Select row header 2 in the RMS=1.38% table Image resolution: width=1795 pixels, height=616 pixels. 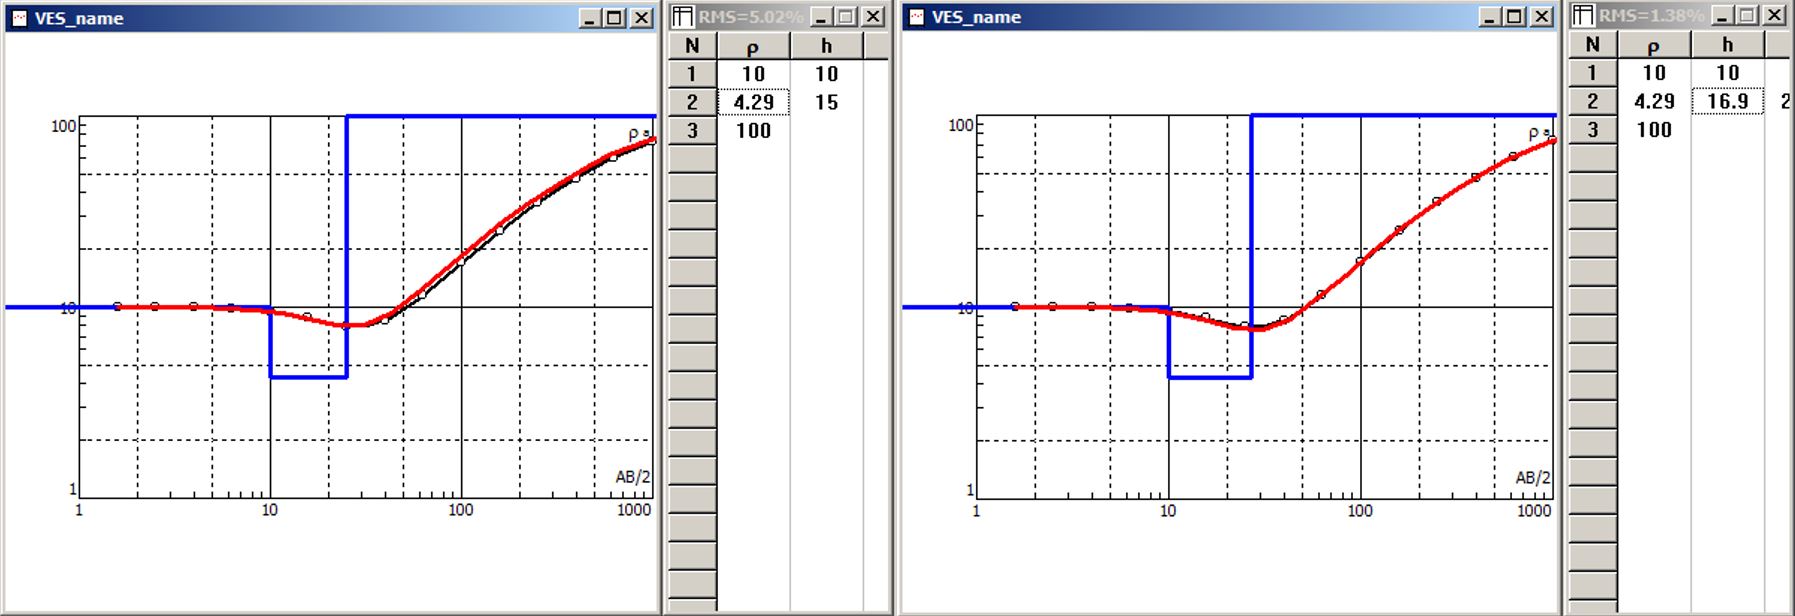[x=1593, y=101]
